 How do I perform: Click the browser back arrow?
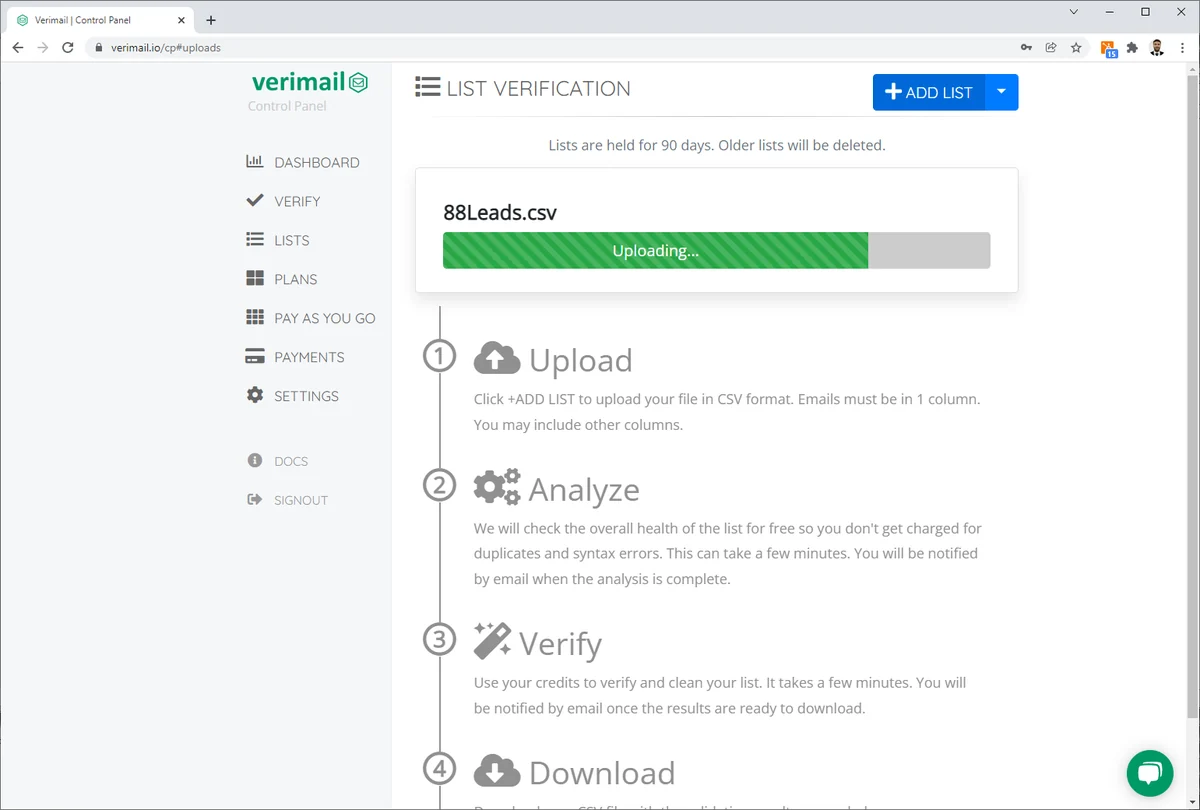[x=18, y=47]
